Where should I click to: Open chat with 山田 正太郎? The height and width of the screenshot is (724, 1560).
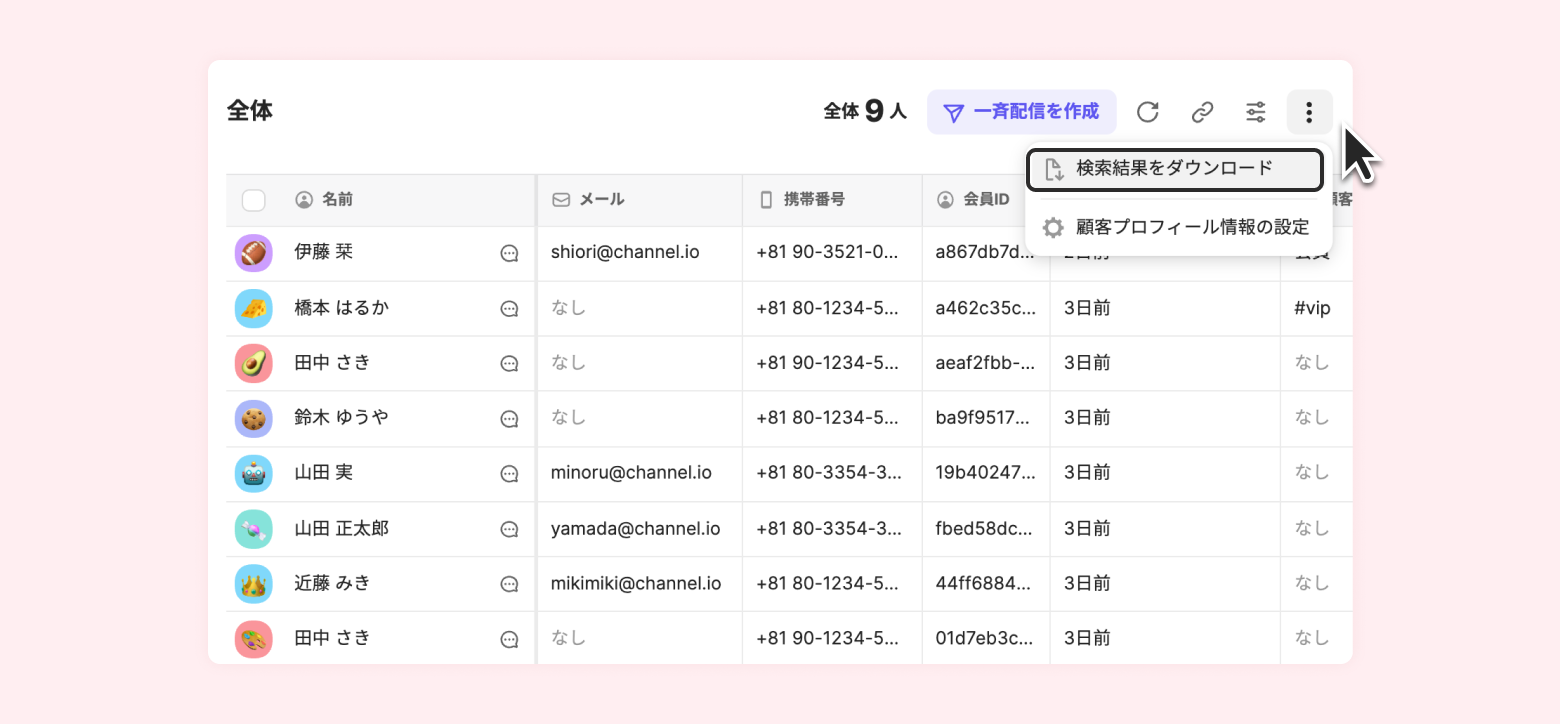(509, 529)
